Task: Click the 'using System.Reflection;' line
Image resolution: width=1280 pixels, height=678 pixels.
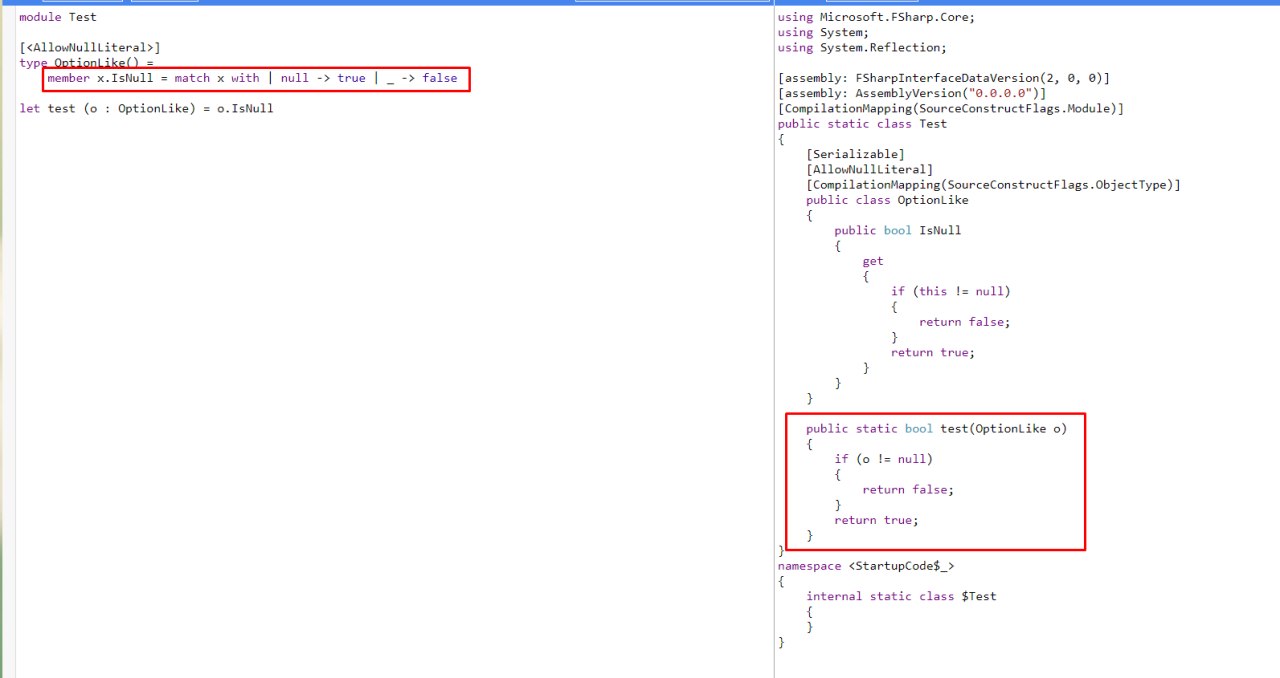Action: coord(862,47)
